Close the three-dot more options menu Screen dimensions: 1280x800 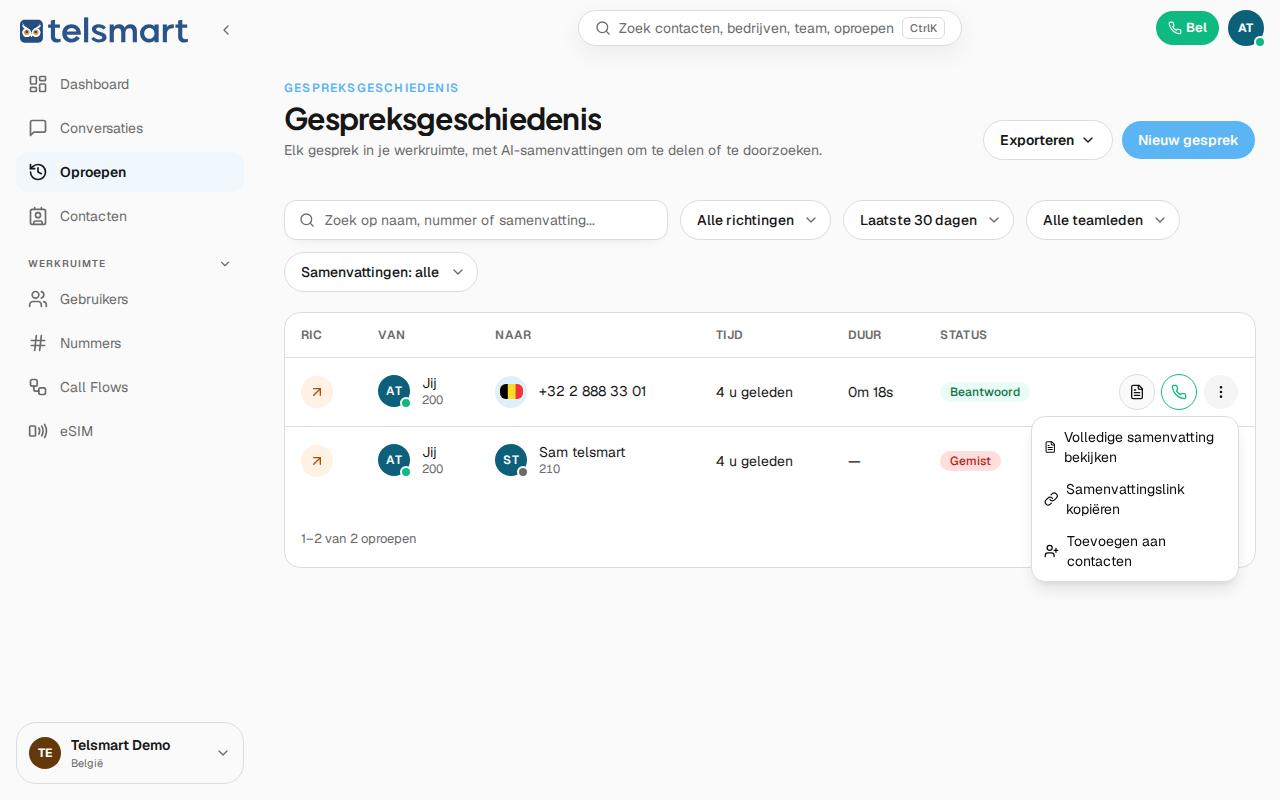(1221, 392)
